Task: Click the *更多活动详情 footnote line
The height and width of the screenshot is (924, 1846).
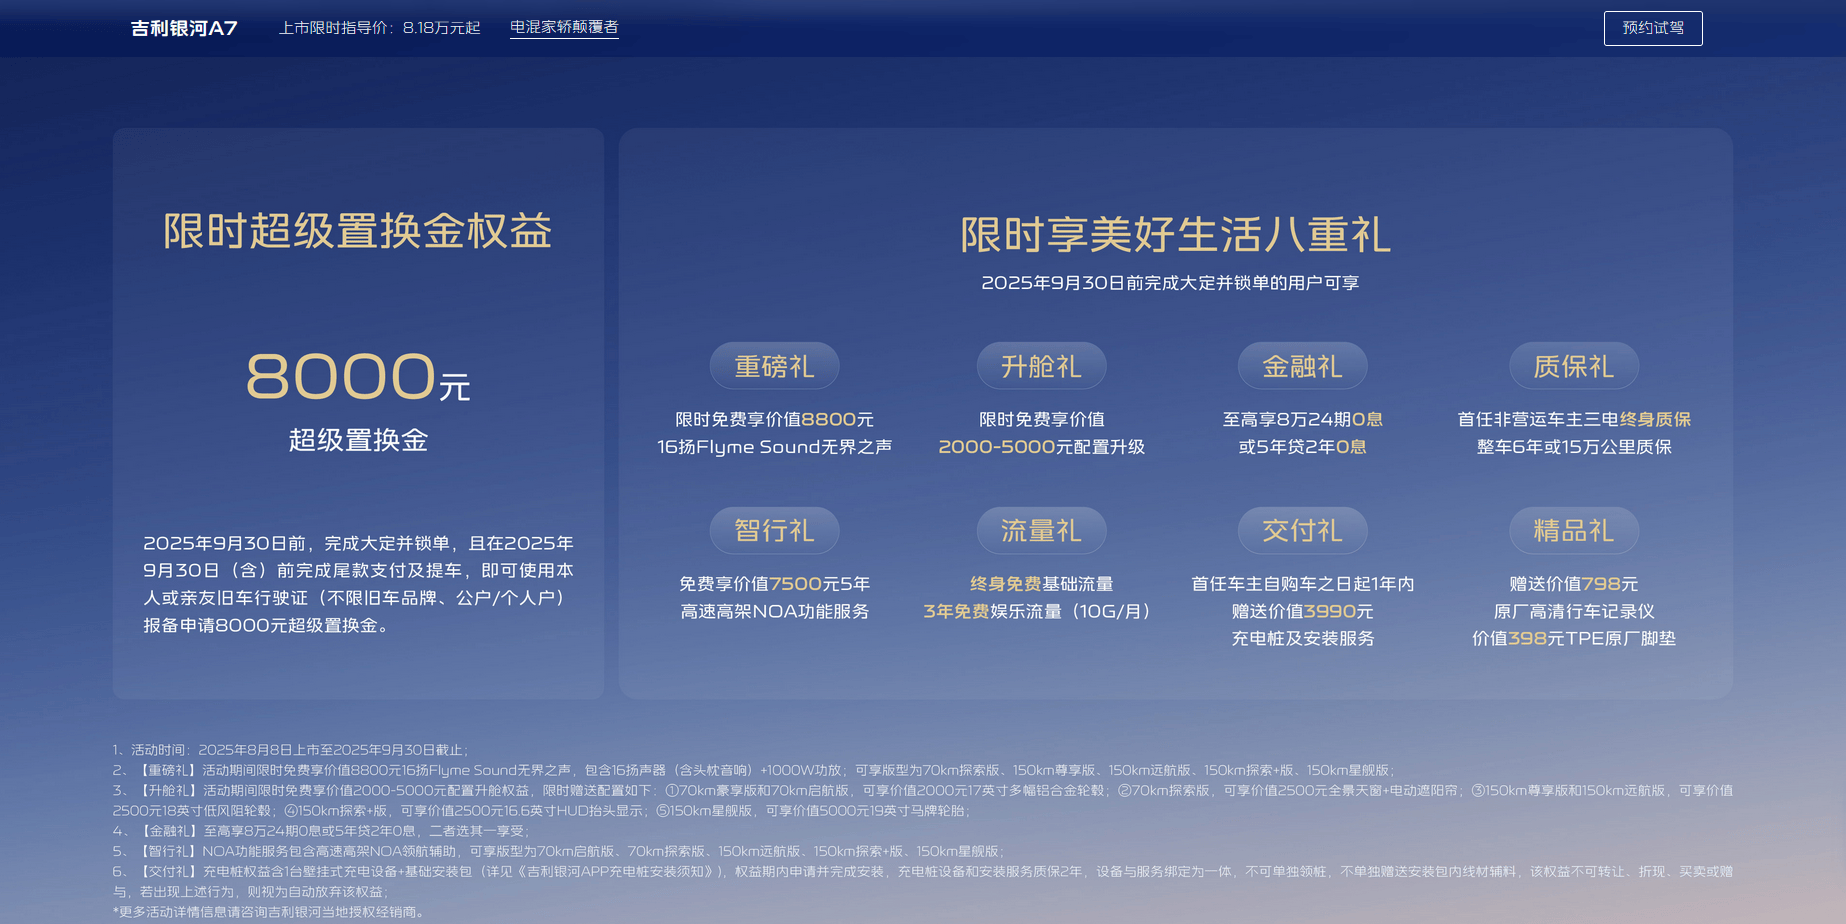Action: 269,912
